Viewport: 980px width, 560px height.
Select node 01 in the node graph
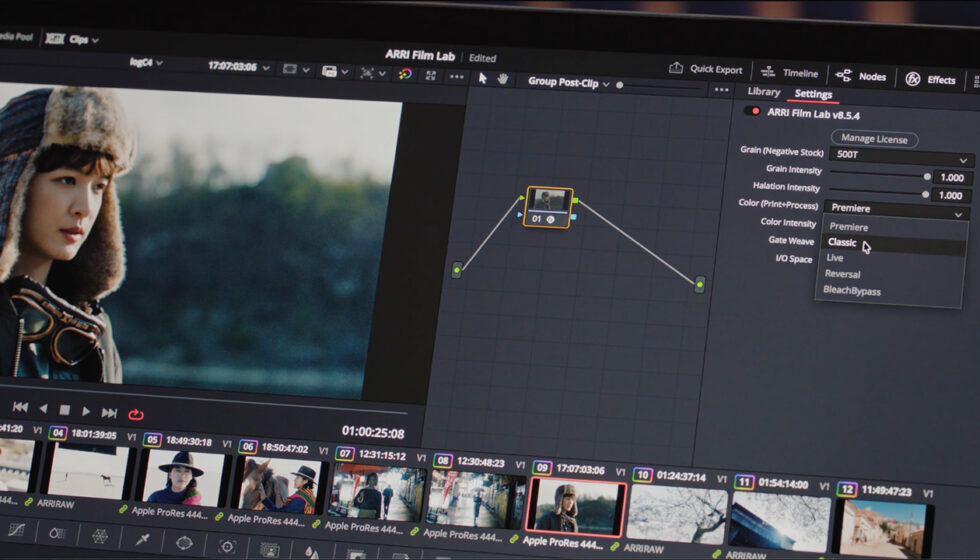click(x=549, y=207)
